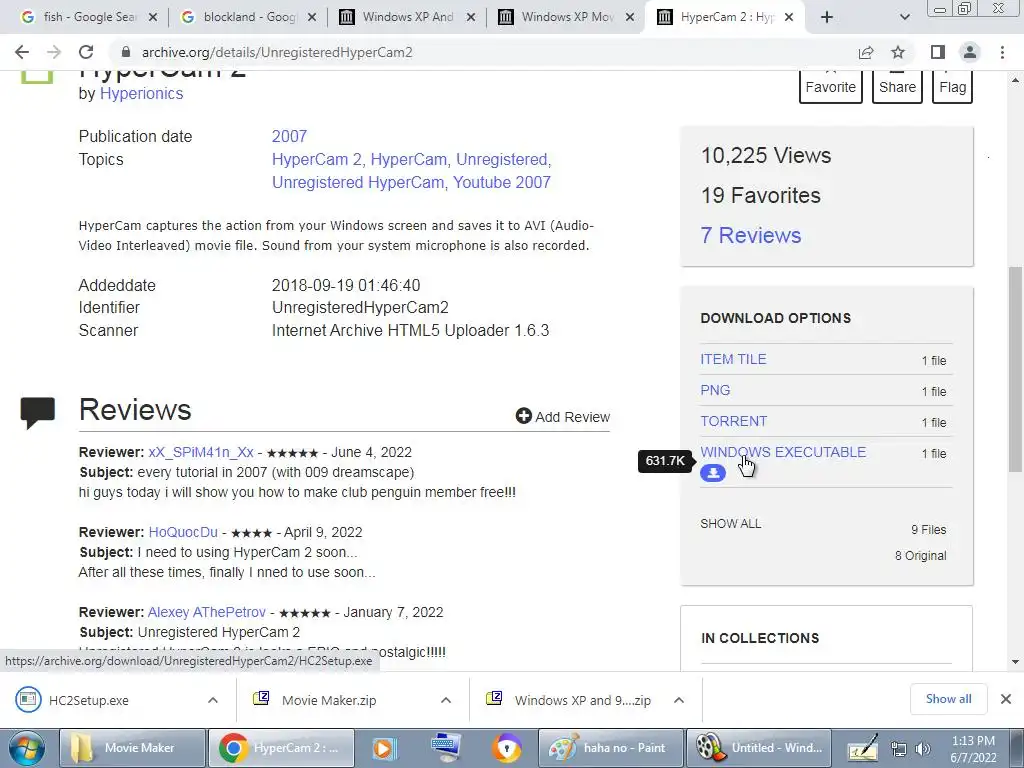
Task: Download the ITEM TILE file
Action: (733, 359)
